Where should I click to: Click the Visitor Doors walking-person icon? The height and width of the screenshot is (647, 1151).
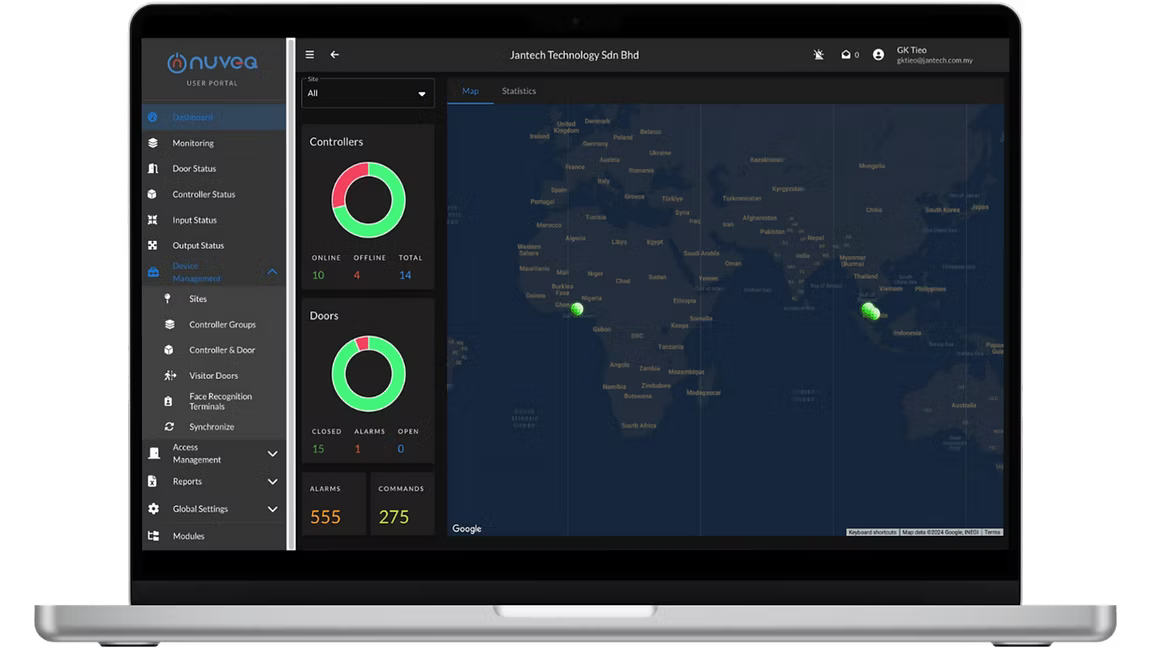(x=169, y=376)
